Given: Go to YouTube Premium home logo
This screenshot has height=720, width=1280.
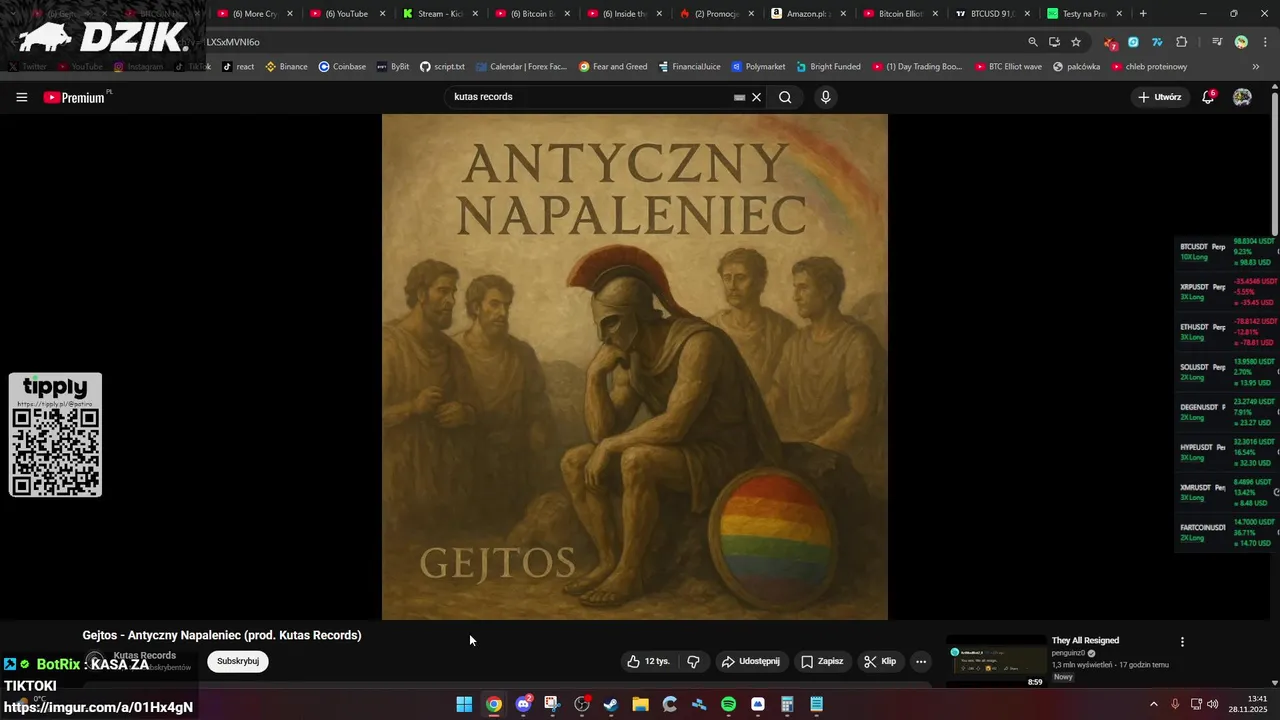Looking at the screenshot, I should (77, 97).
